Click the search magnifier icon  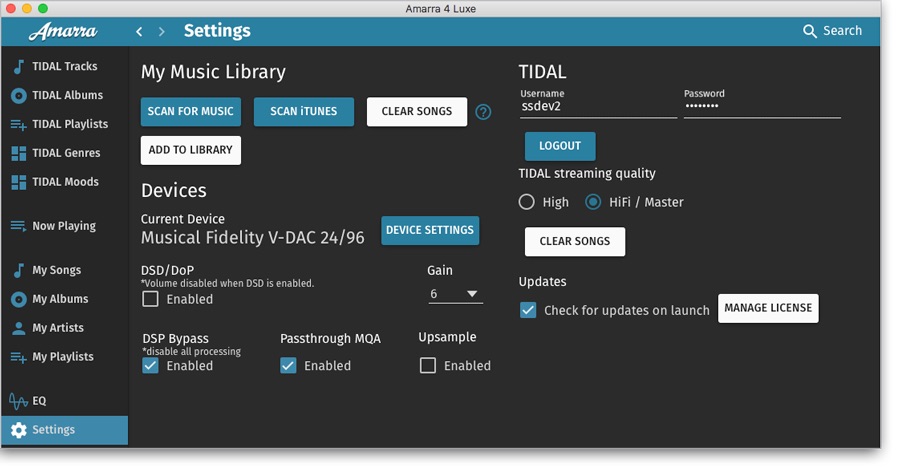coord(810,31)
